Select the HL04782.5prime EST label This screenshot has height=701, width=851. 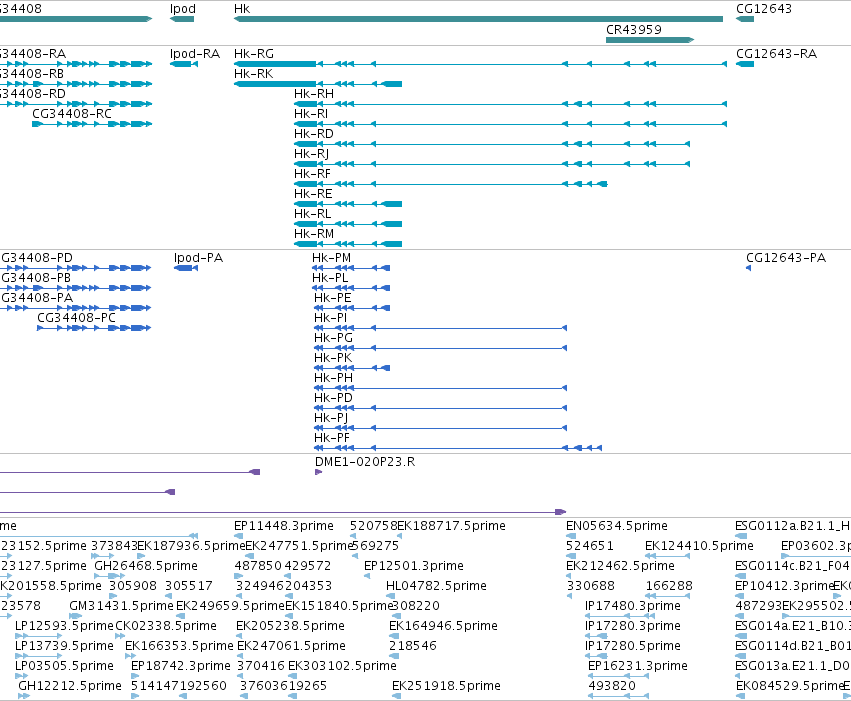pyautogui.click(x=436, y=586)
